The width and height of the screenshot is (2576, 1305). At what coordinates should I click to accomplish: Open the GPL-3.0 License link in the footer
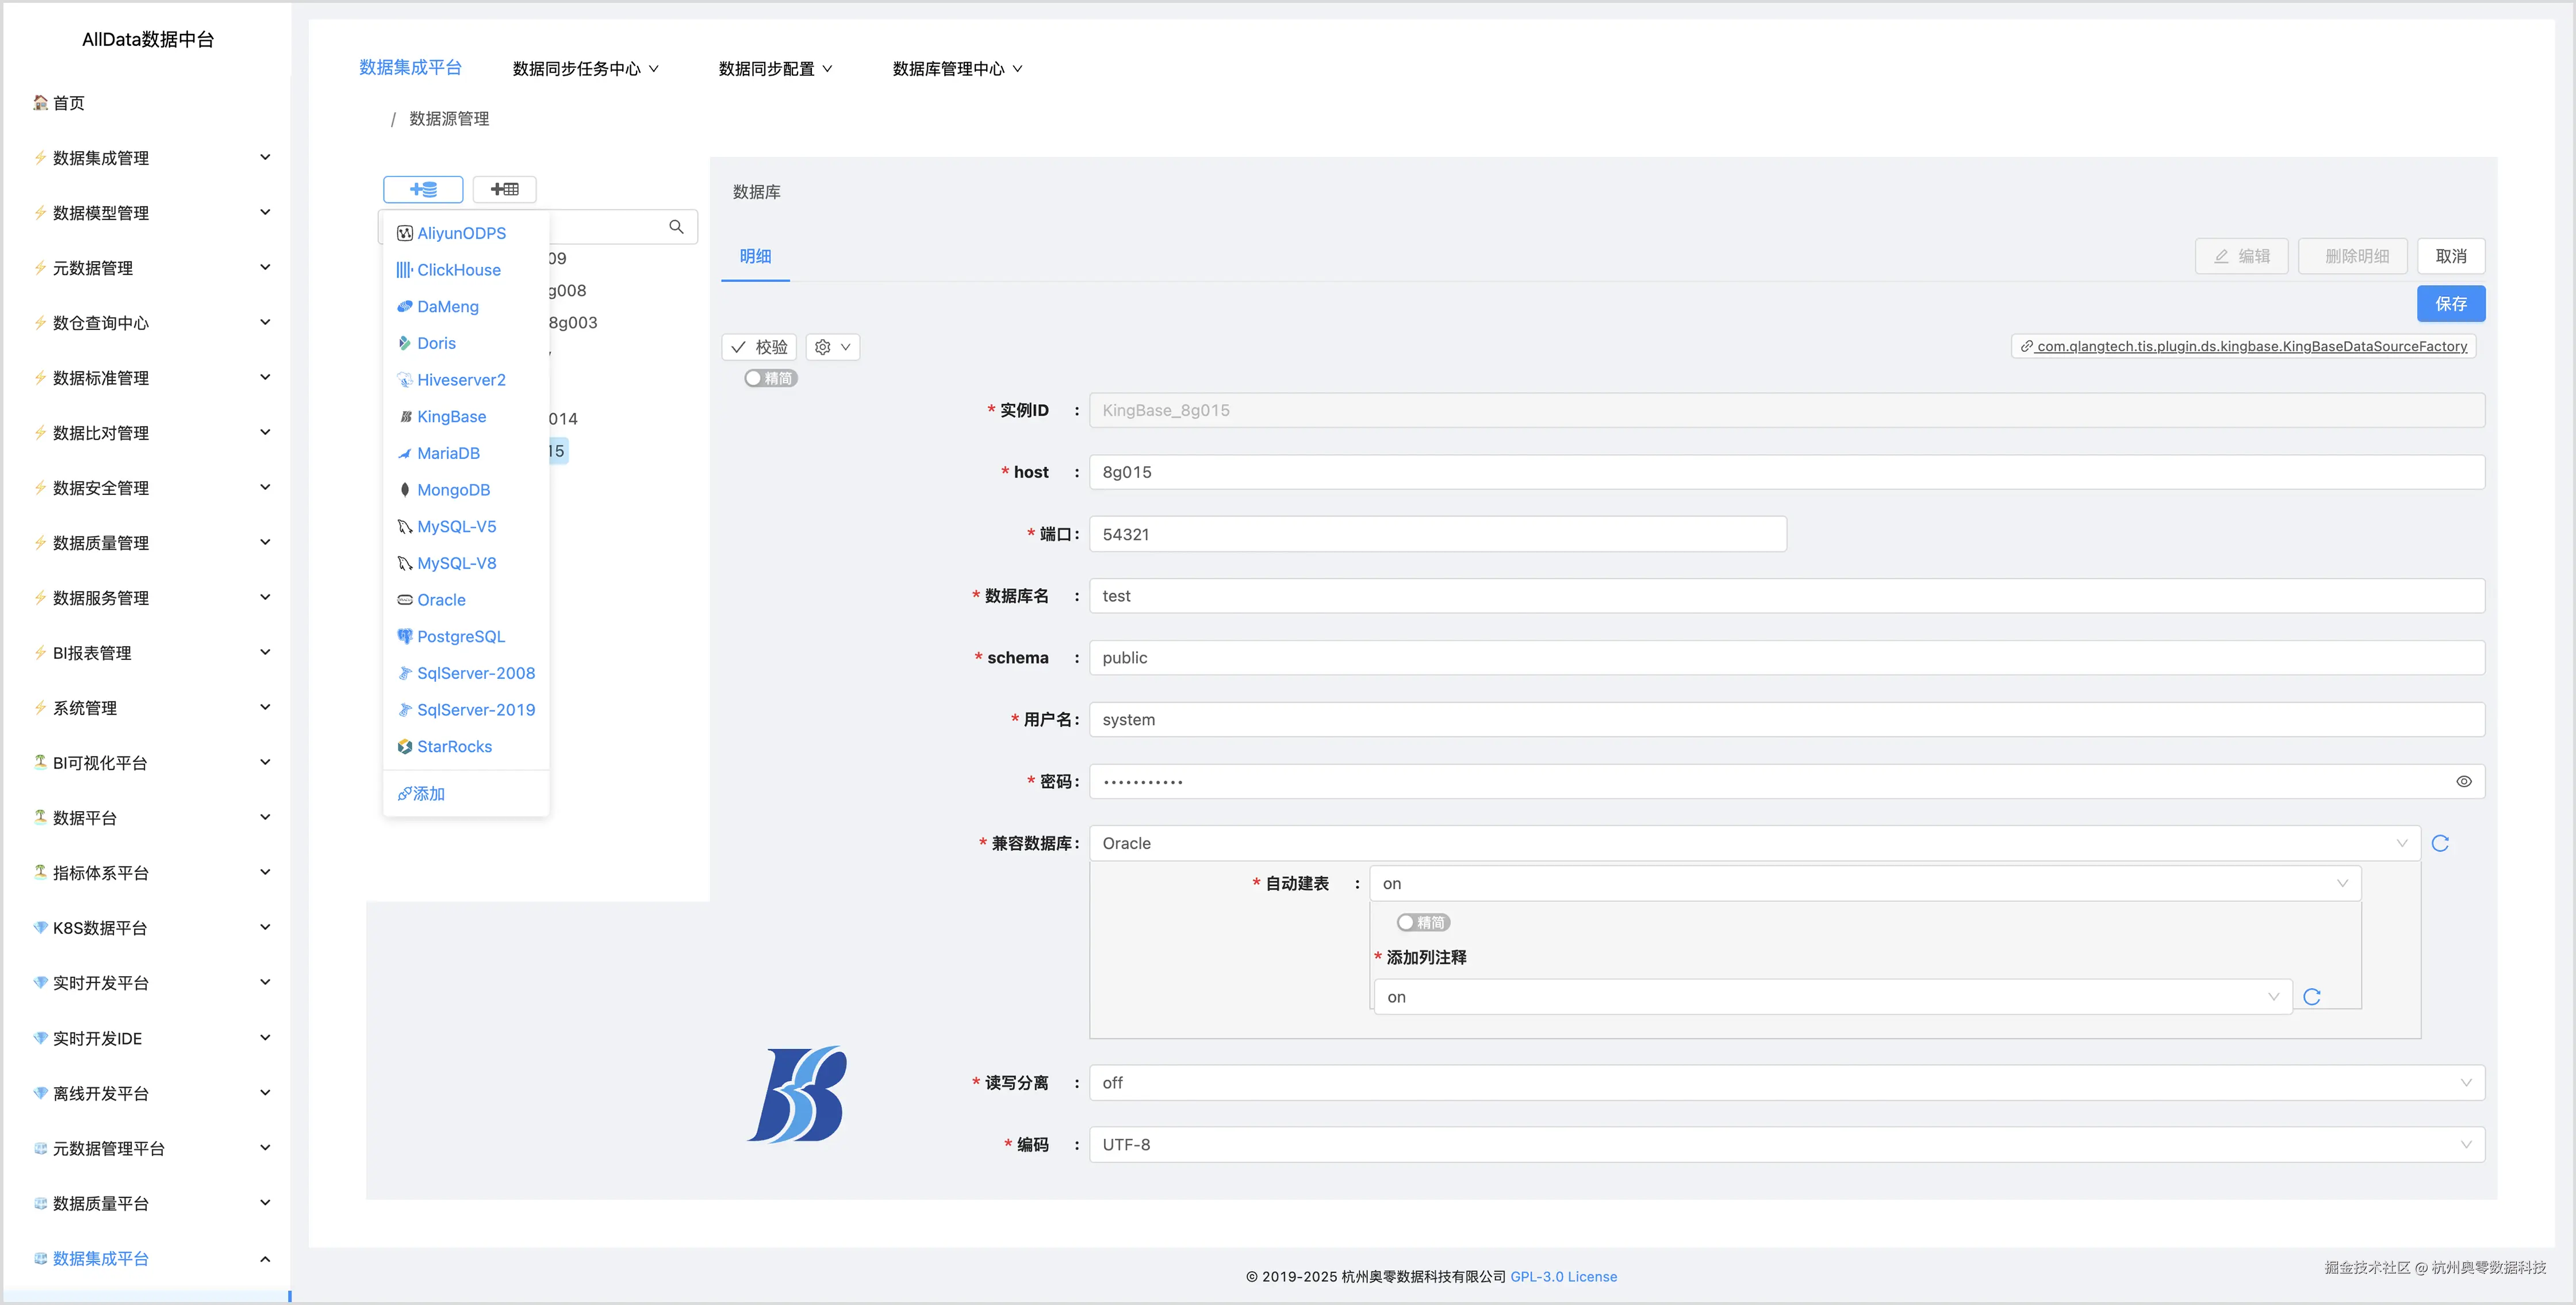1563,1276
